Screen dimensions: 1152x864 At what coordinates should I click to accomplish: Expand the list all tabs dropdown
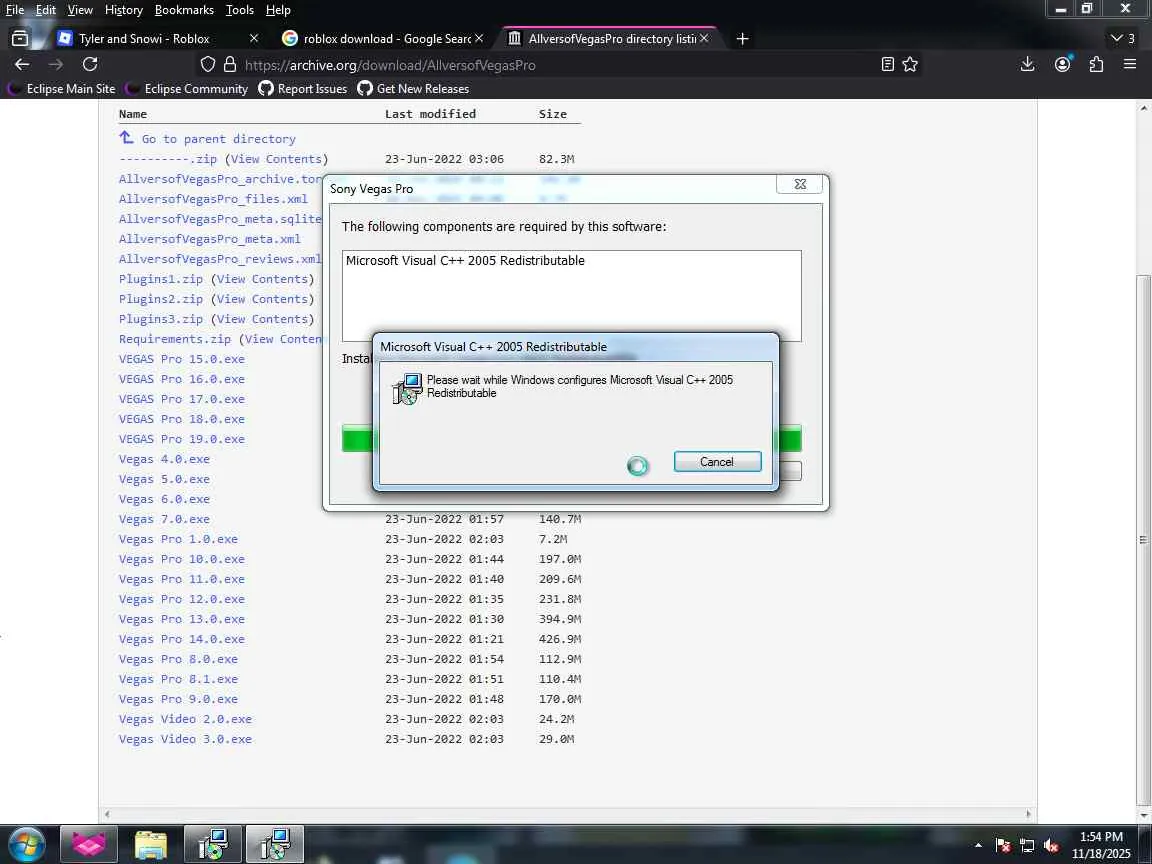[1122, 38]
